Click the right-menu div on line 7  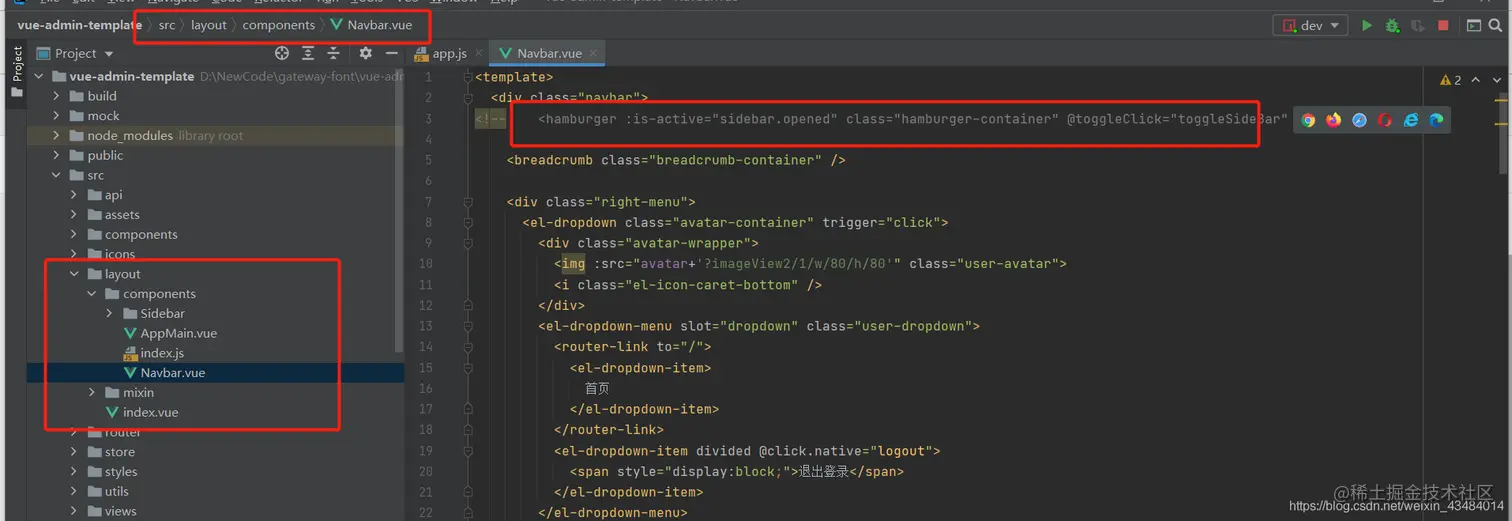(x=601, y=202)
